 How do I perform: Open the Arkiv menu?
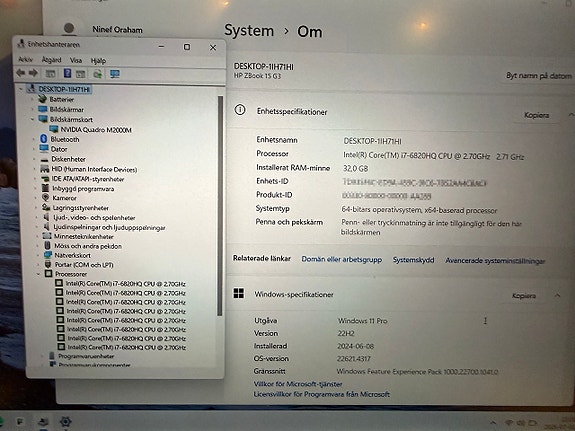point(25,59)
